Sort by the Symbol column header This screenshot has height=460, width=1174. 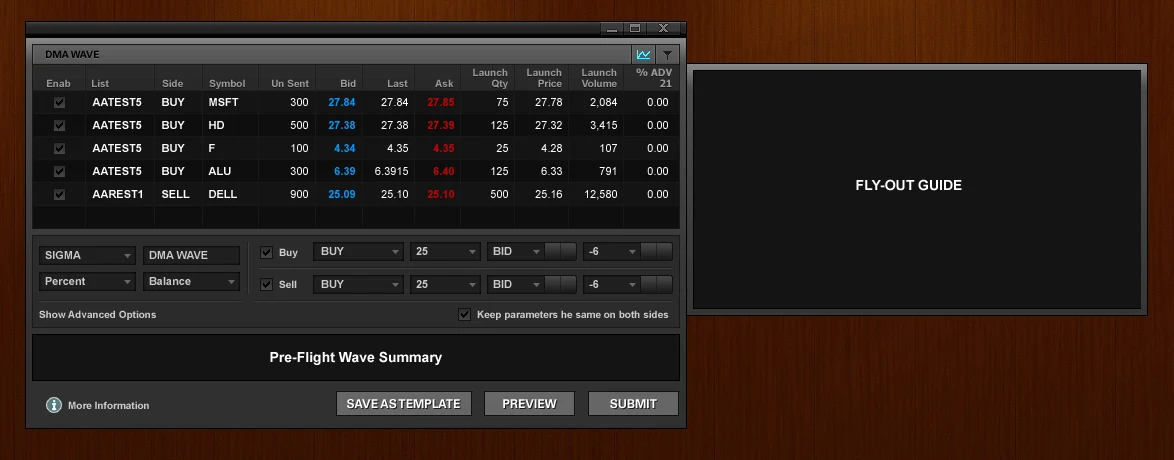pyautogui.click(x=227, y=83)
